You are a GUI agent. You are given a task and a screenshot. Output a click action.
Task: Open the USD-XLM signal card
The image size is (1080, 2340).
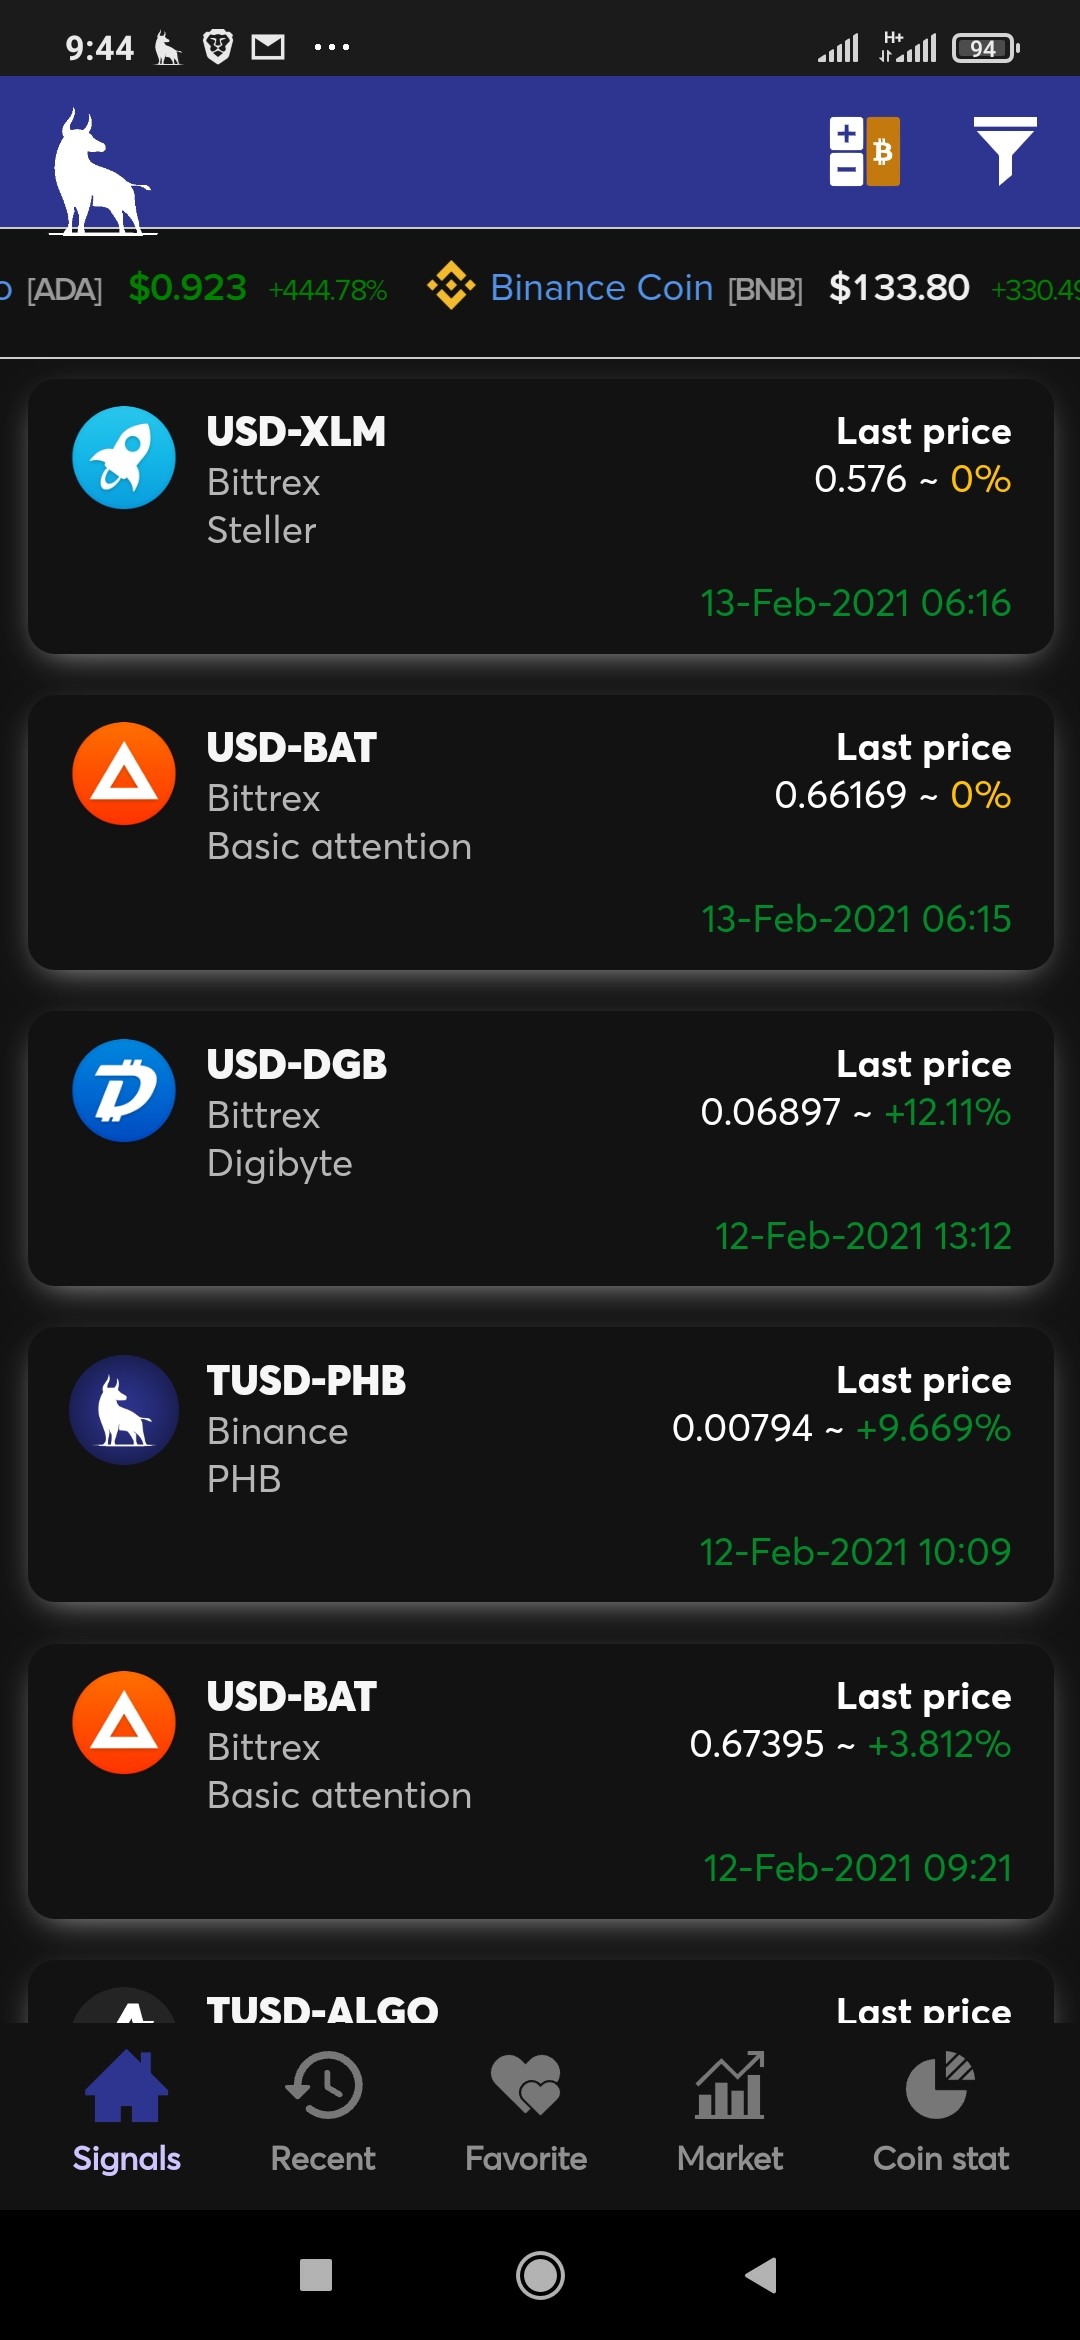pyautogui.click(x=540, y=516)
